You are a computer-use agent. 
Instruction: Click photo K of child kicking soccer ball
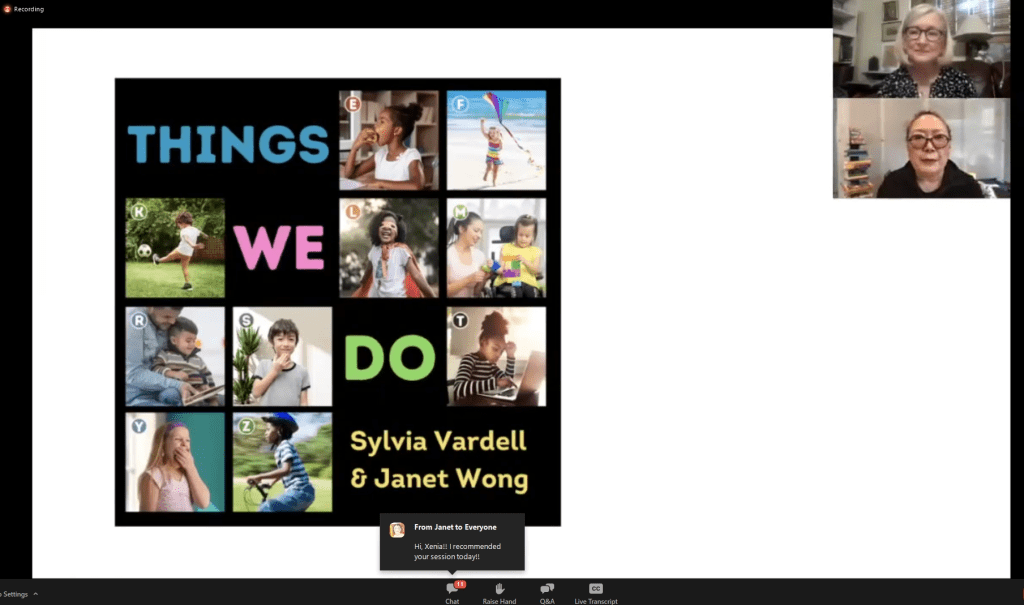pyautogui.click(x=175, y=248)
